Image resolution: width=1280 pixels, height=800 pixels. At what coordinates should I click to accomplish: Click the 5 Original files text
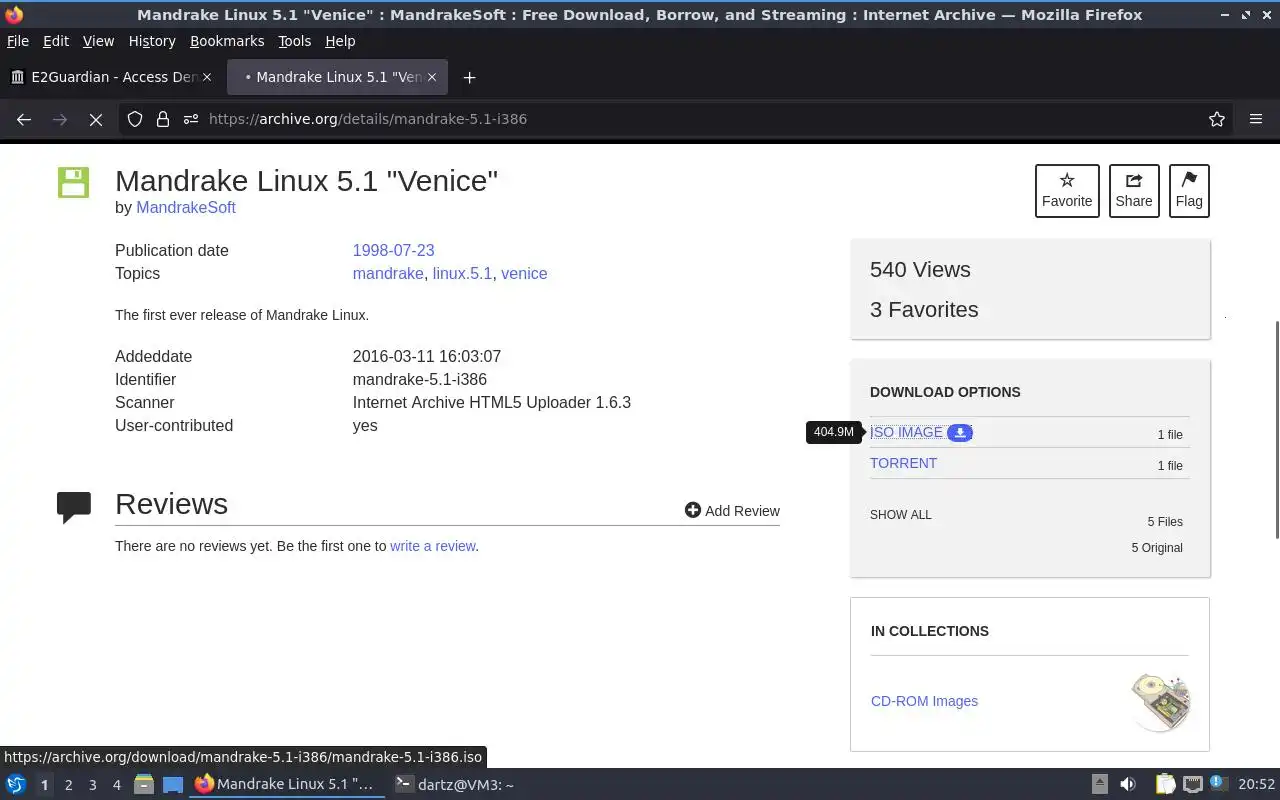pyautogui.click(x=1157, y=548)
